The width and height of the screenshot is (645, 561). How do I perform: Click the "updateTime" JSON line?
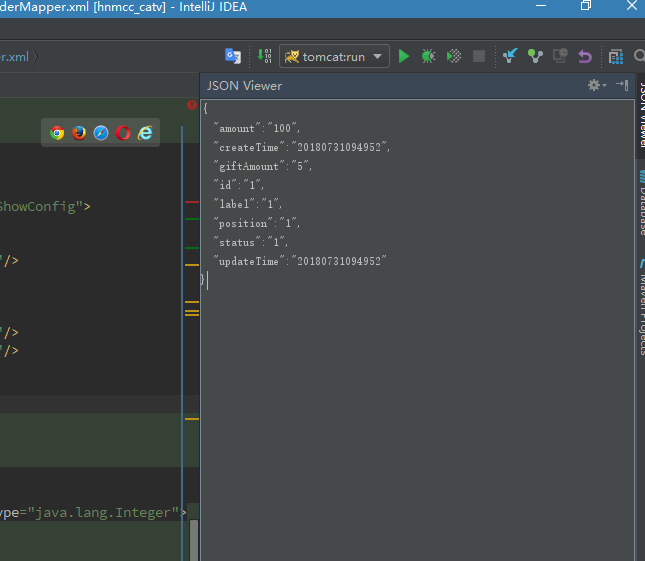[300, 261]
